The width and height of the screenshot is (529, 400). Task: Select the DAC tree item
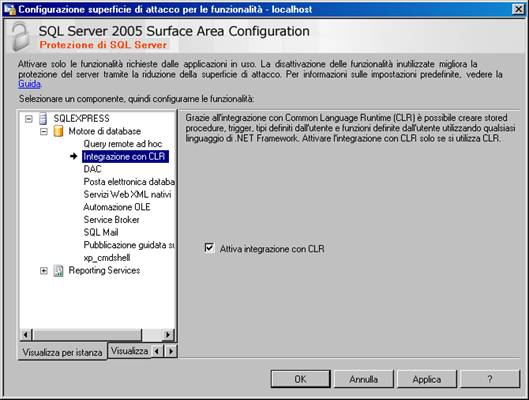(92, 169)
